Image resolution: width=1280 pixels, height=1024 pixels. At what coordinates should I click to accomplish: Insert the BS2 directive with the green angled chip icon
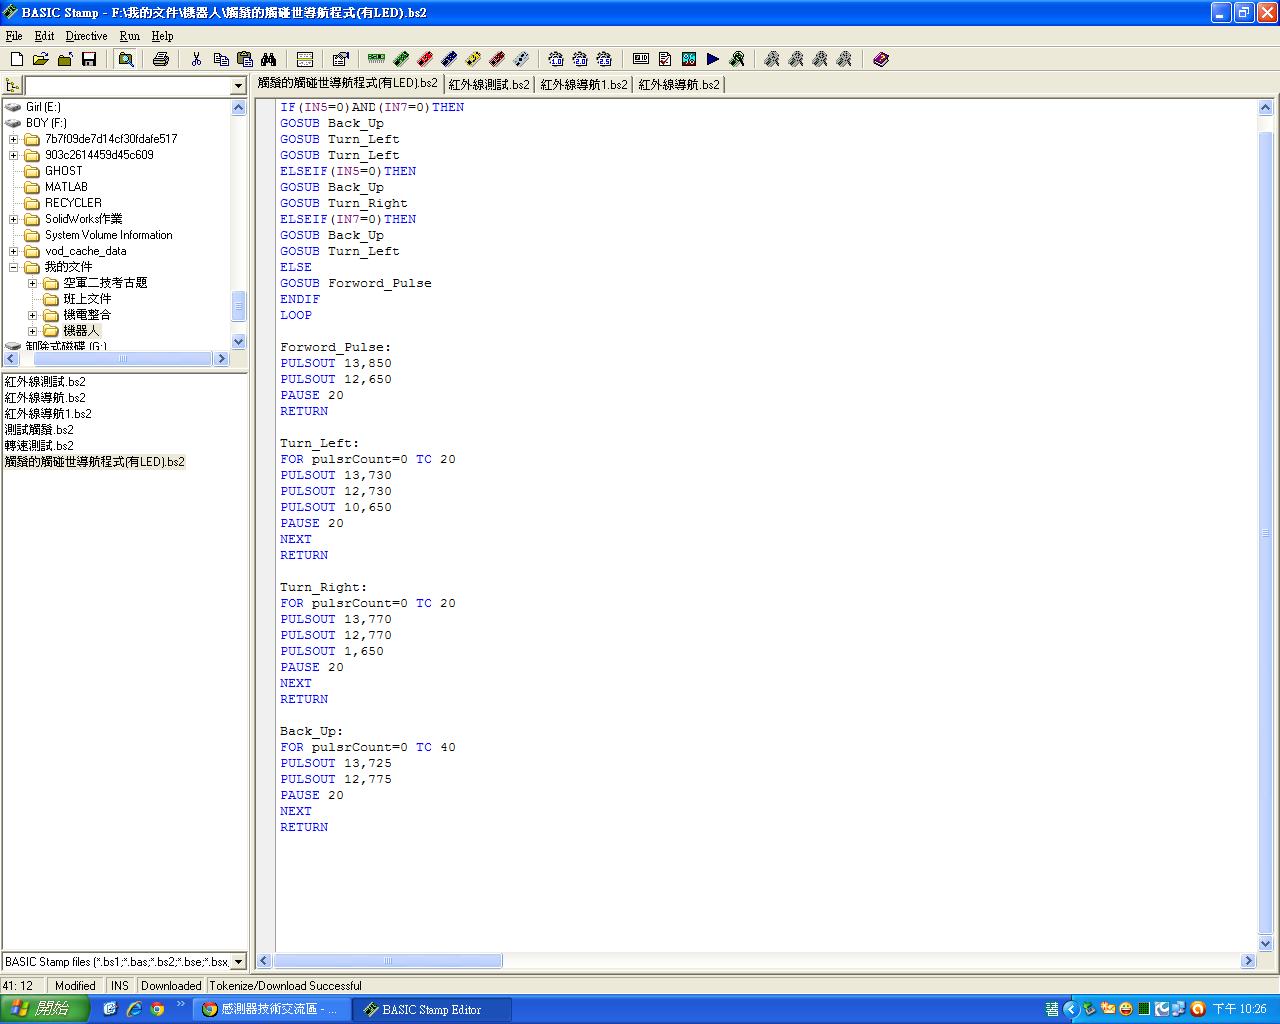pyautogui.click(x=401, y=60)
